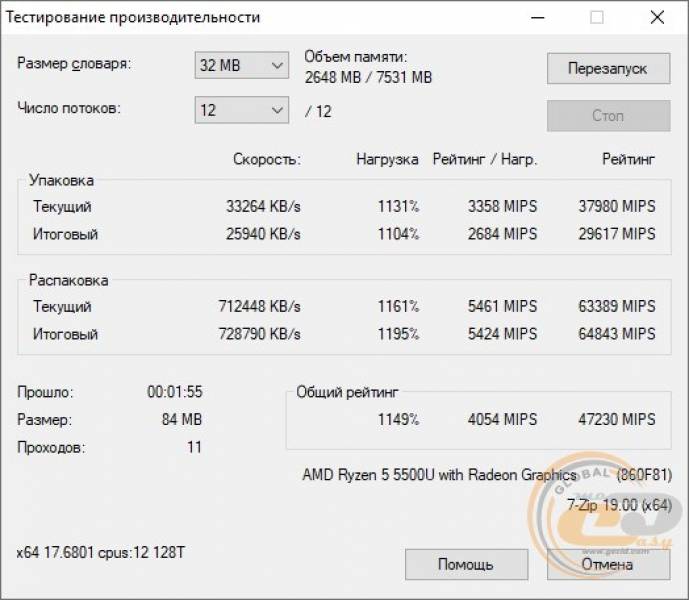Image resolution: width=689 pixels, height=600 pixels.
Task: Select the memory value 2648 MB / 7531 MB
Action: 368,77
